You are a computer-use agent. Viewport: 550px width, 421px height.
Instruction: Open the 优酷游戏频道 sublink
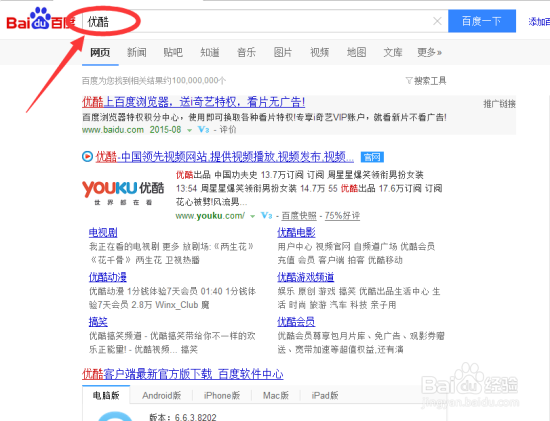tap(306, 277)
